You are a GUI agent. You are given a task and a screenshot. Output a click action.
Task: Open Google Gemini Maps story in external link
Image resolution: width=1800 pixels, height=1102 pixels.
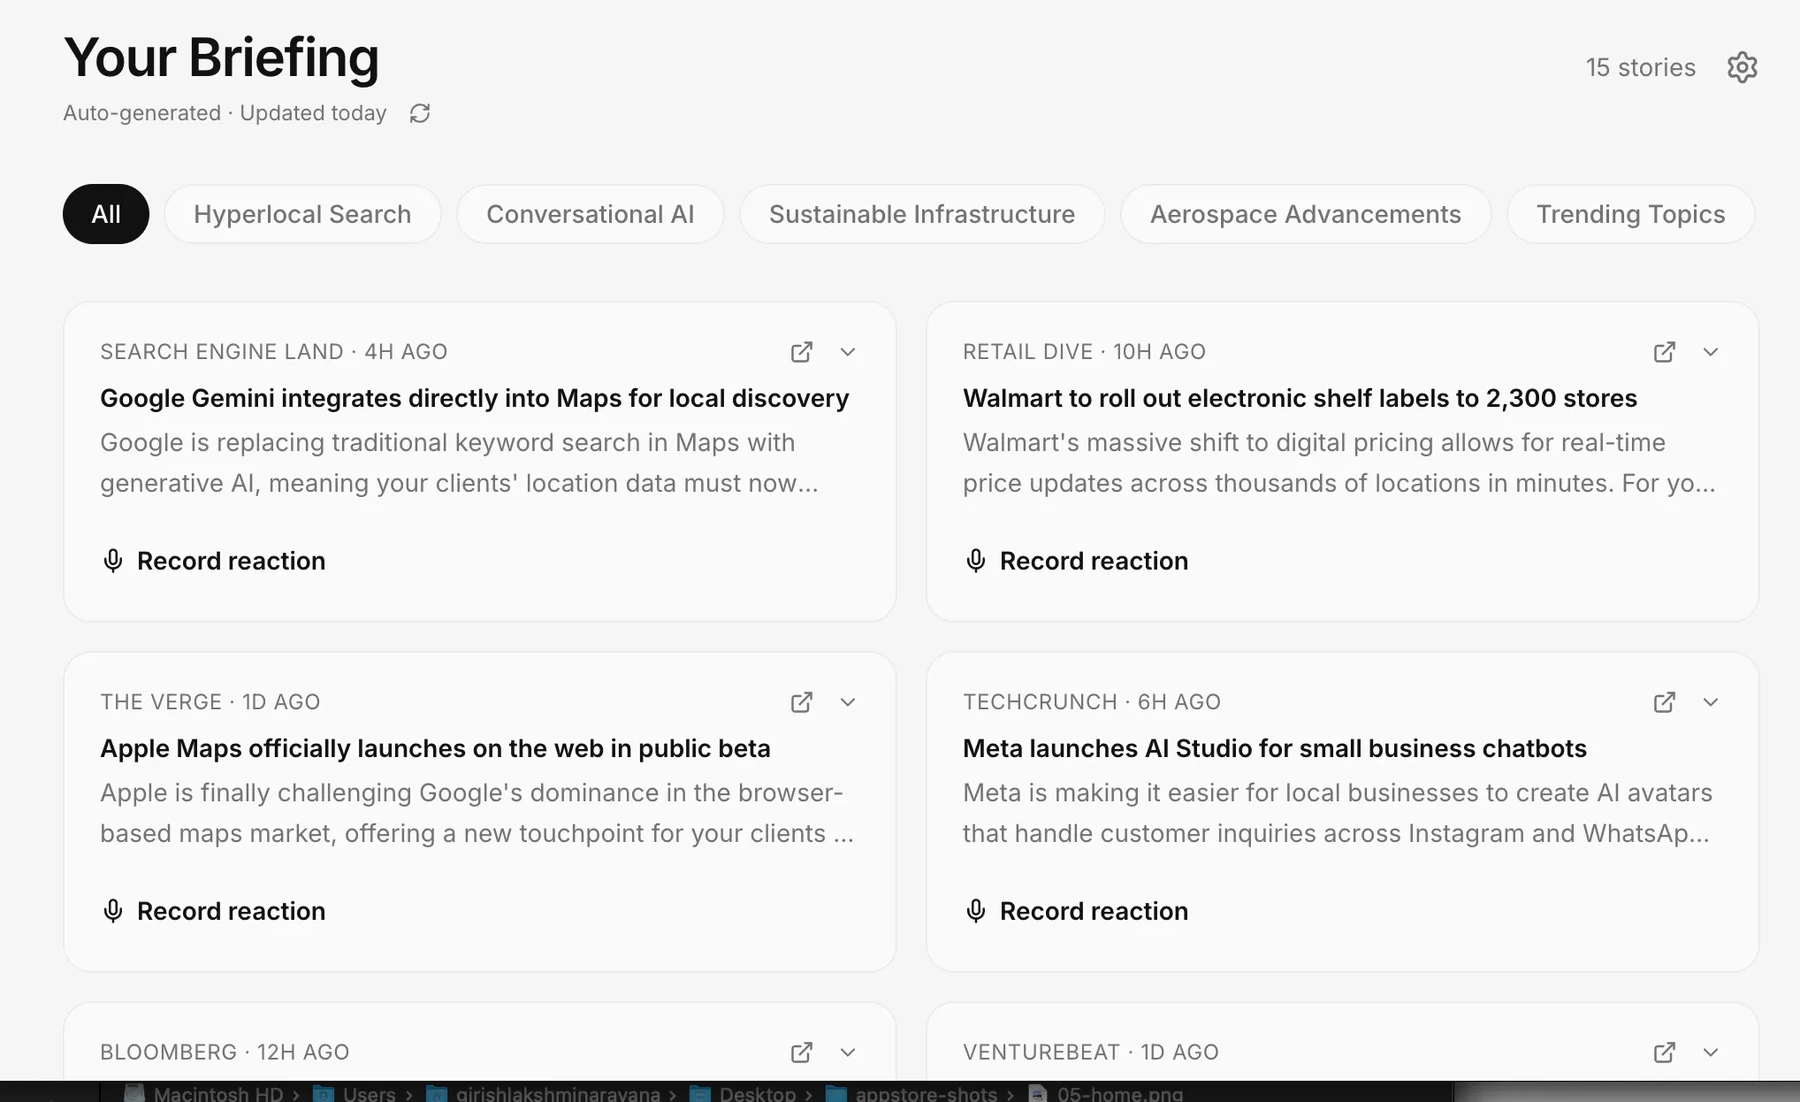point(801,352)
